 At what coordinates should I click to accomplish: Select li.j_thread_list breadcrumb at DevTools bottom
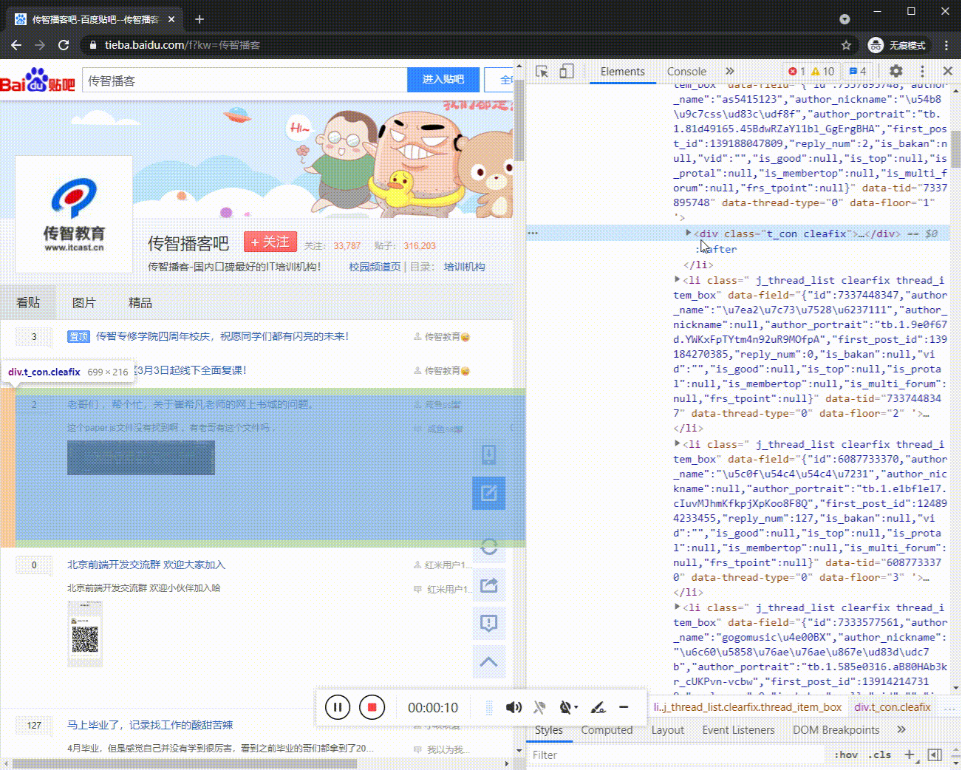[747, 707]
